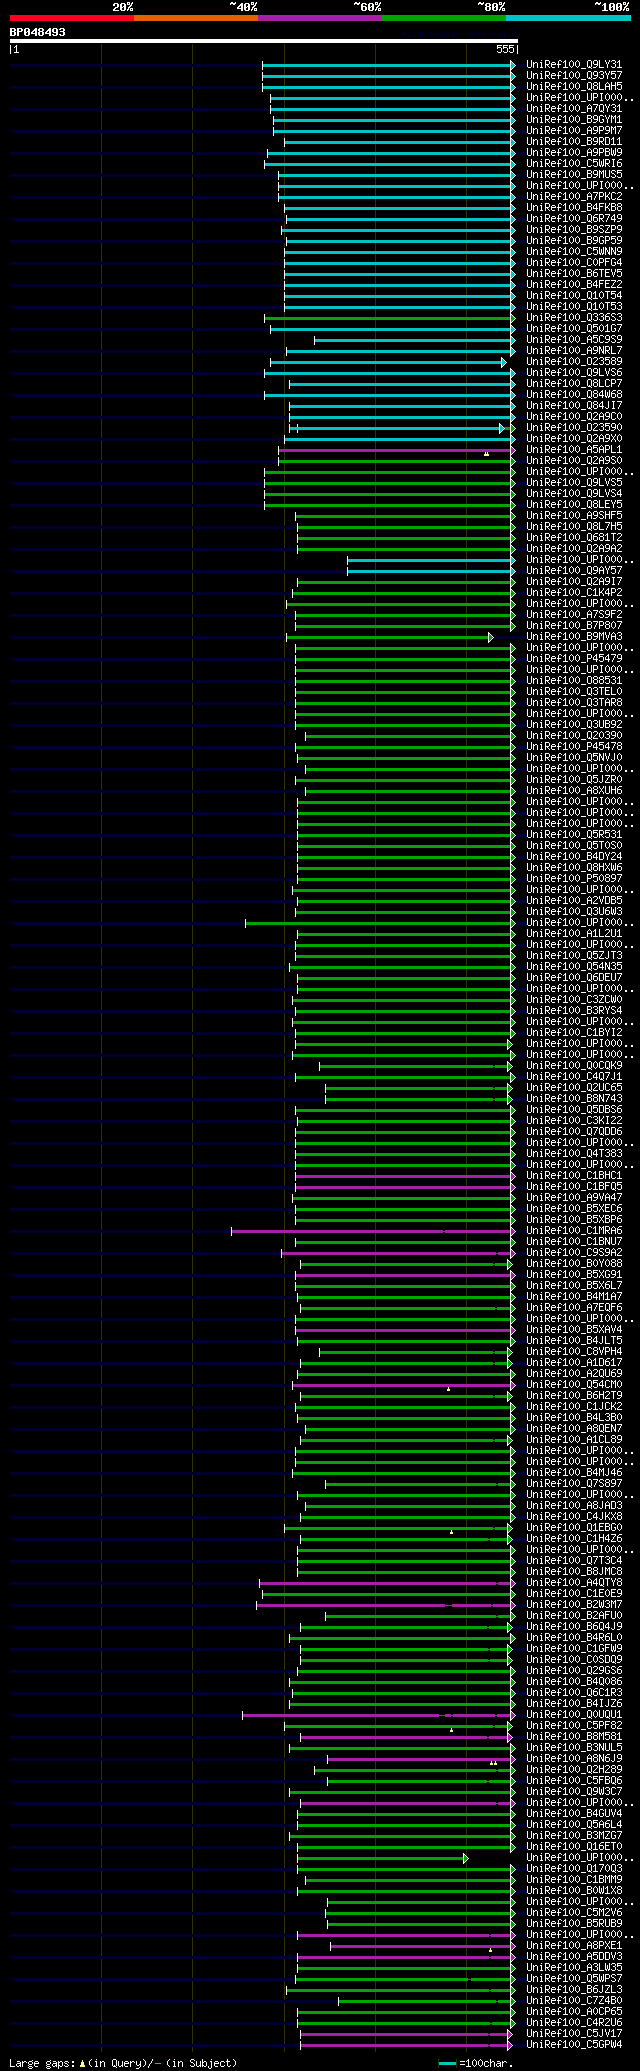
Task: Click the cyan ~100% identity legend bar
Action: coord(568,18)
